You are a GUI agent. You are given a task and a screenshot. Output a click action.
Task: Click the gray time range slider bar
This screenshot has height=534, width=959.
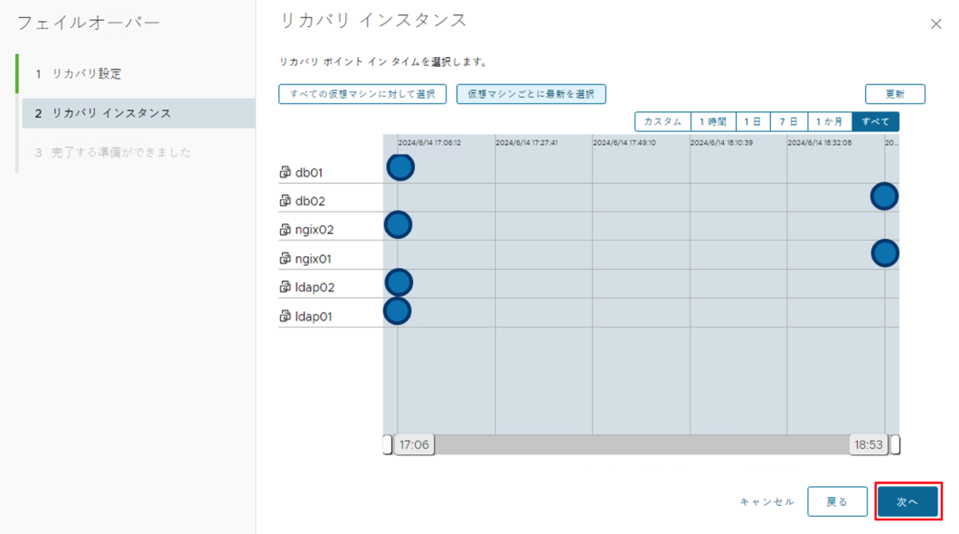point(642,445)
